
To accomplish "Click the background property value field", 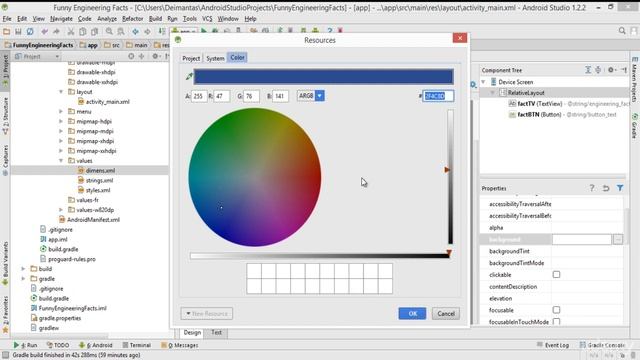I will tap(582, 239).
